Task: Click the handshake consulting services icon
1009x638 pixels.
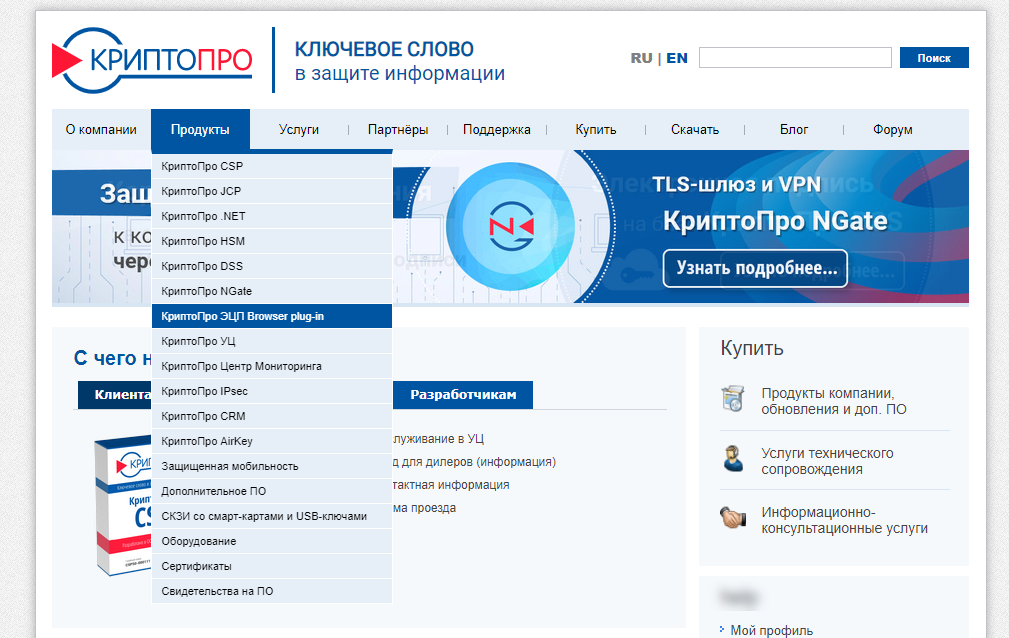Action: click(x=733, y=517)
